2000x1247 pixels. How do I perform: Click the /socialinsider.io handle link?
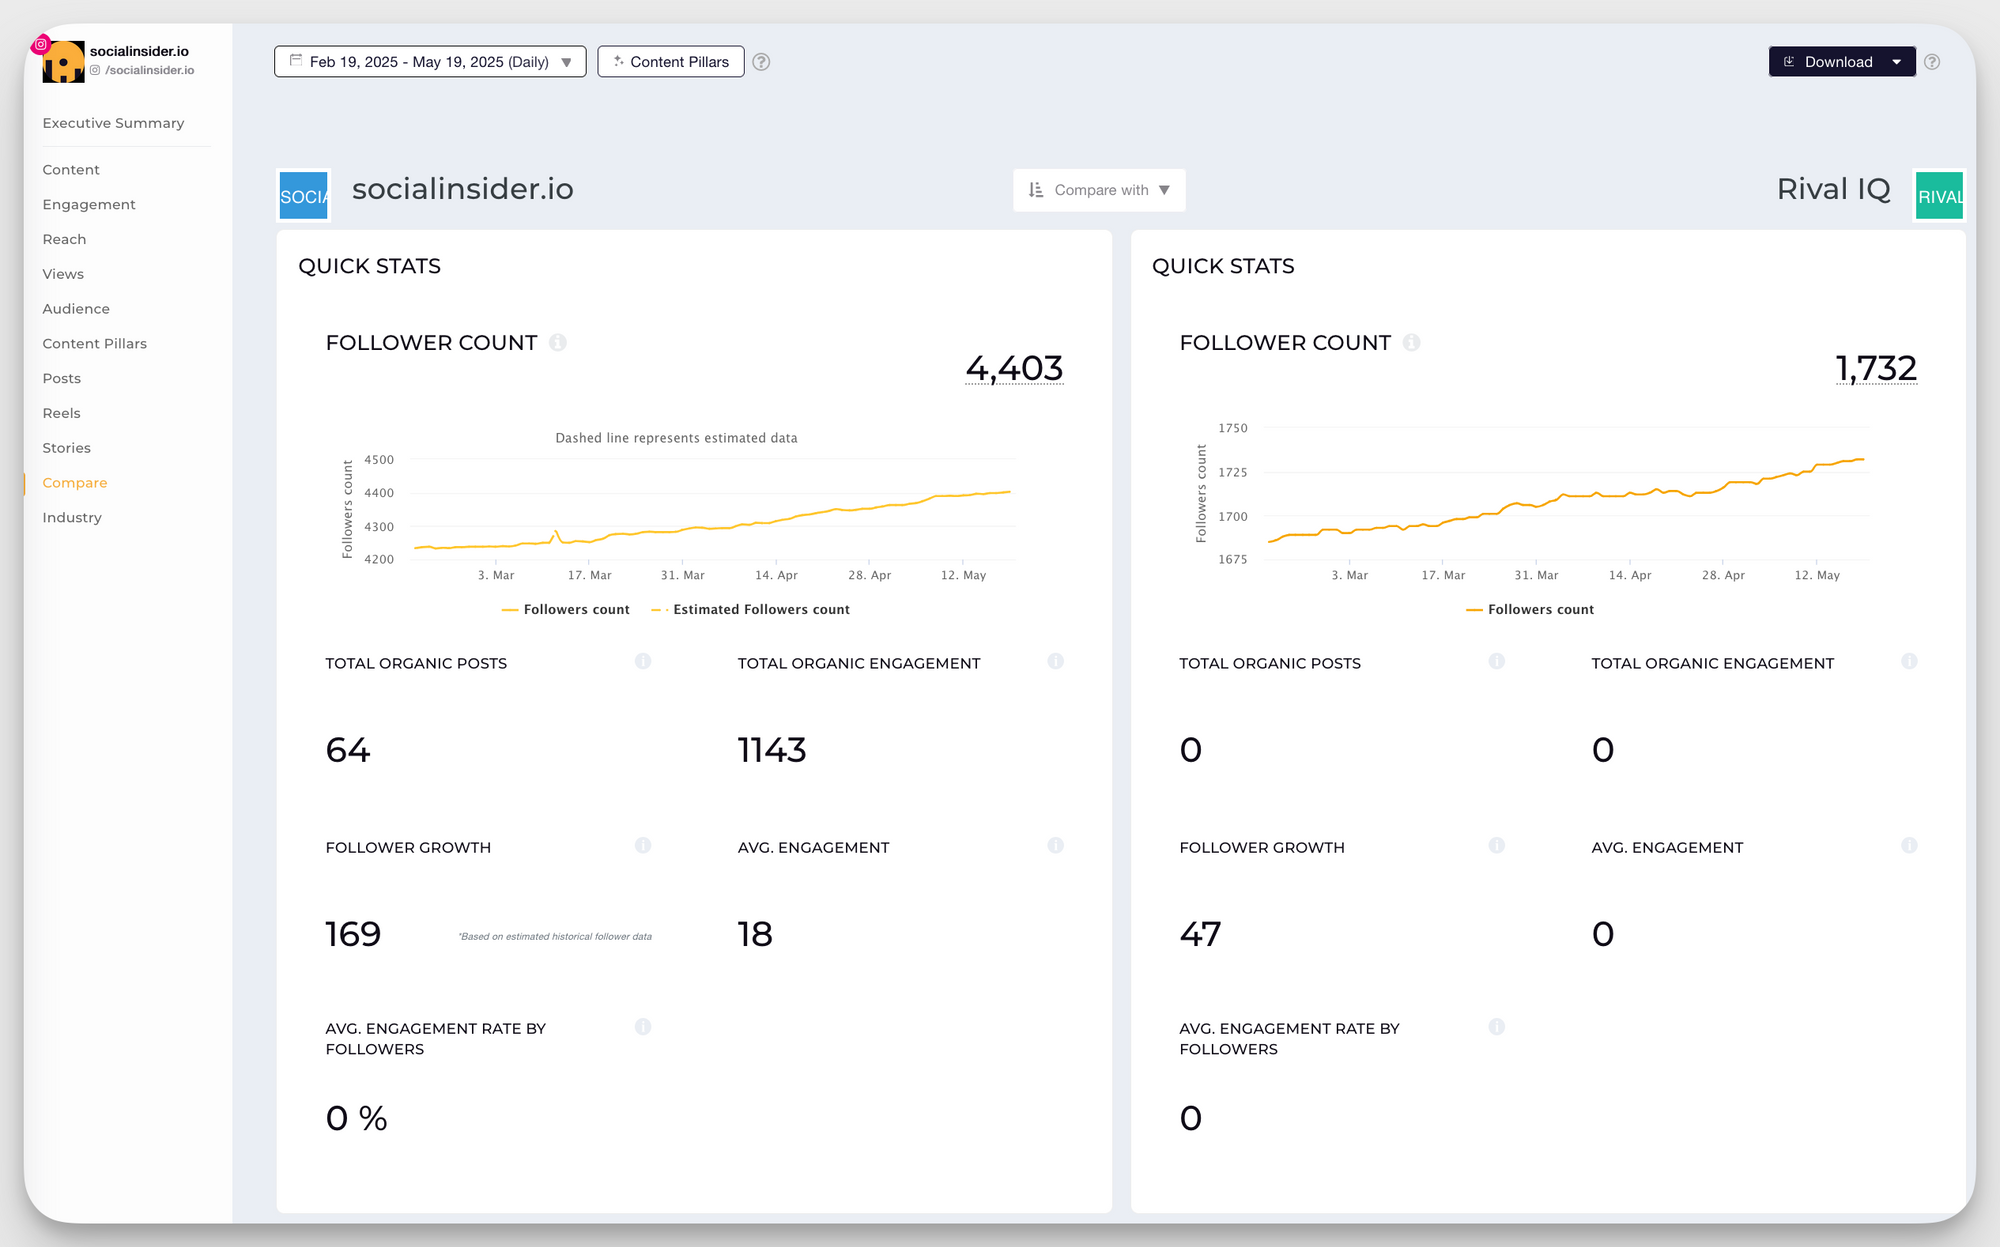(x=149, y=70)
